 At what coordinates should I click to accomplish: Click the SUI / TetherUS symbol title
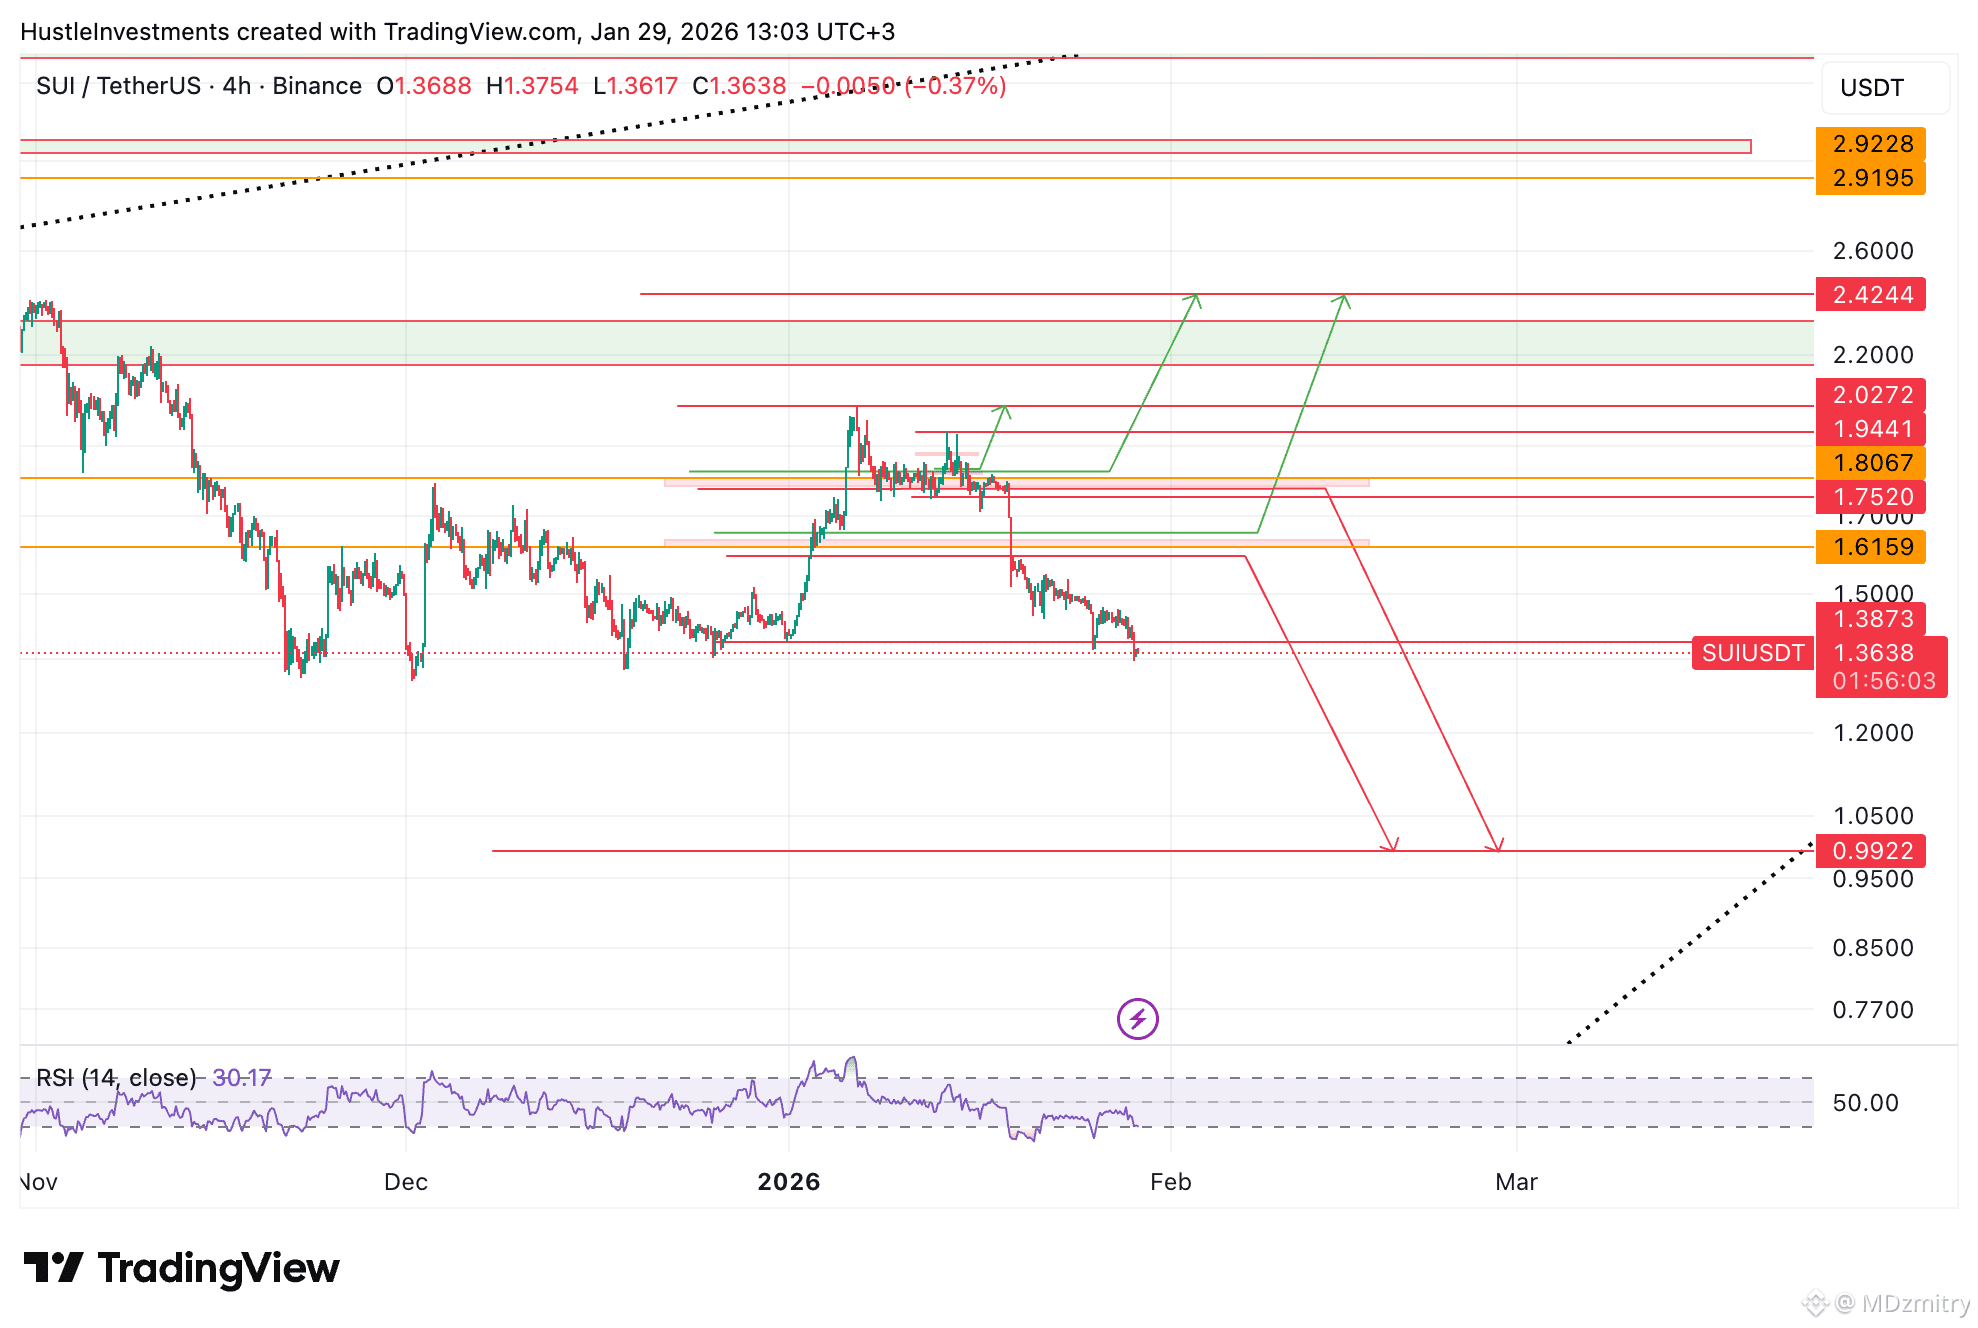point(118,86)
